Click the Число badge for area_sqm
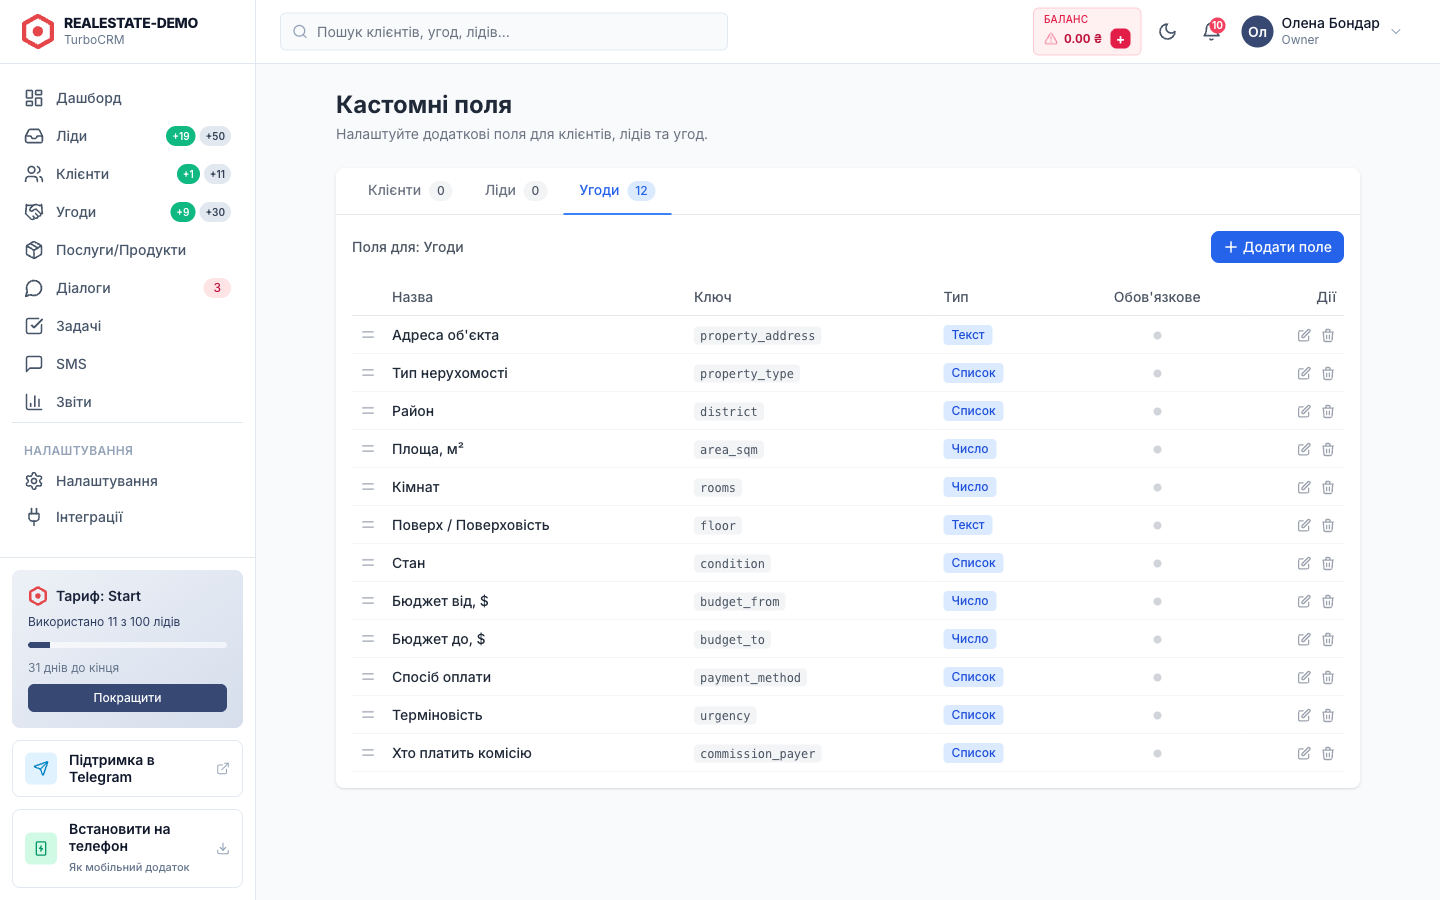The image size is (1440, 900). (970, 449)
